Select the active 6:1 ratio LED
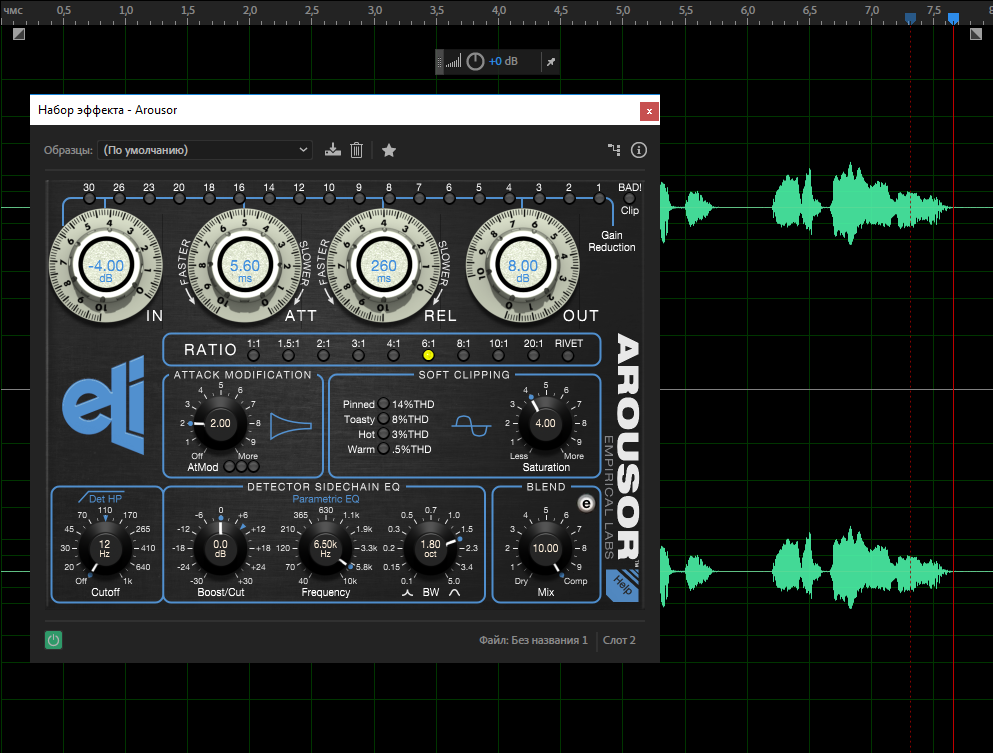Screen dimensions: 993x753 pos(428,356)
